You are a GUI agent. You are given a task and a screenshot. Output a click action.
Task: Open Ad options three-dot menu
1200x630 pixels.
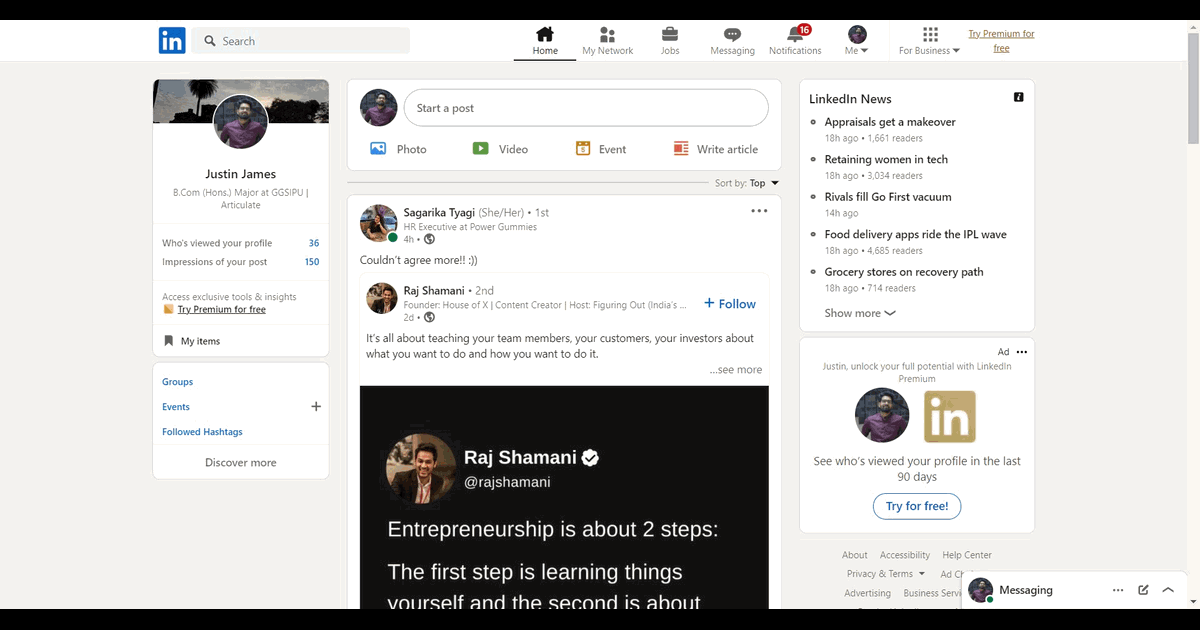pyautogui.click(x=1022, y=352)
